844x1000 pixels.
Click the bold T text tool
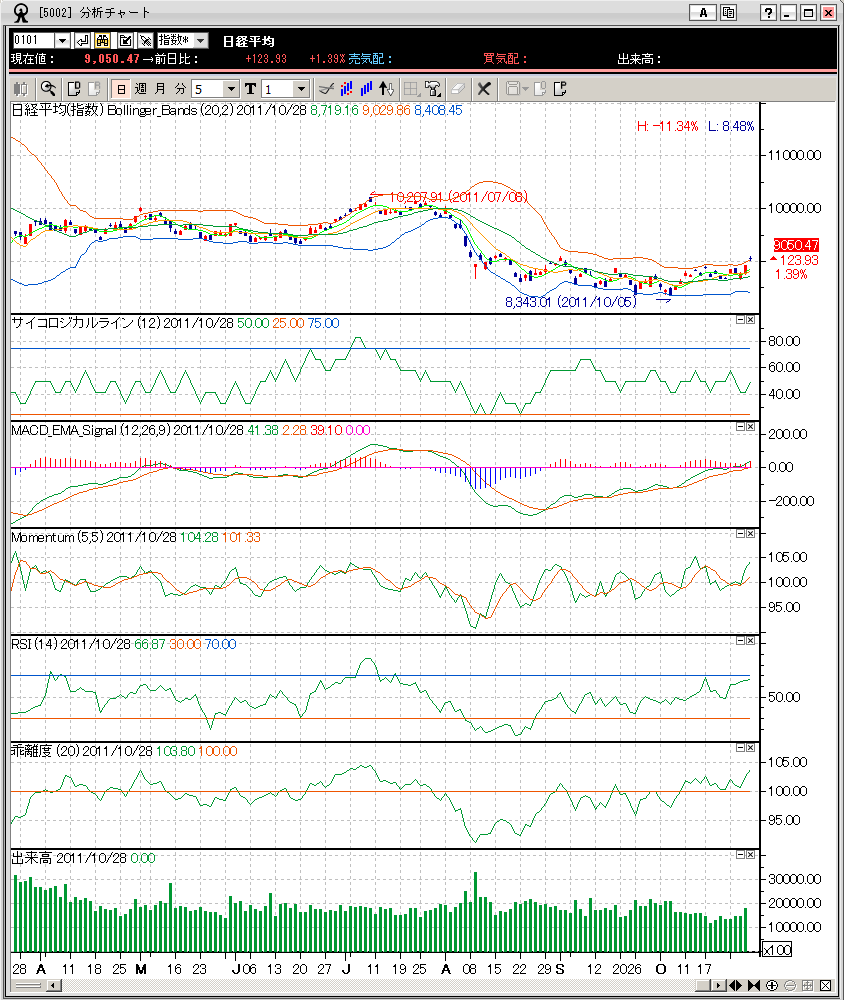click(250, 88)
